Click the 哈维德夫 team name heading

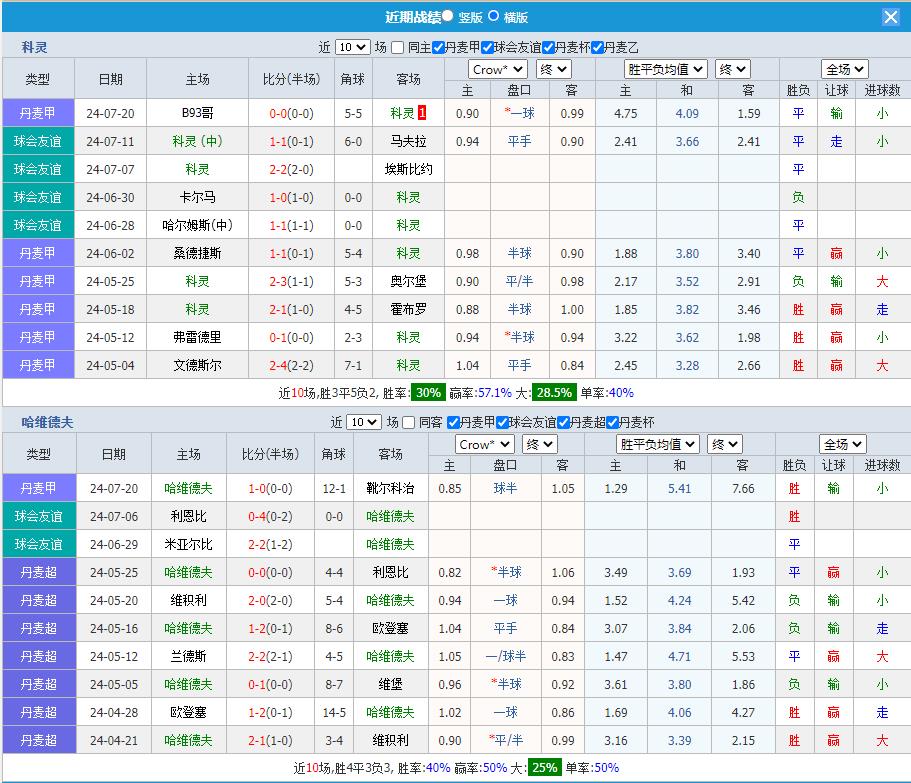pyautogui.click(x=48, y=422)
